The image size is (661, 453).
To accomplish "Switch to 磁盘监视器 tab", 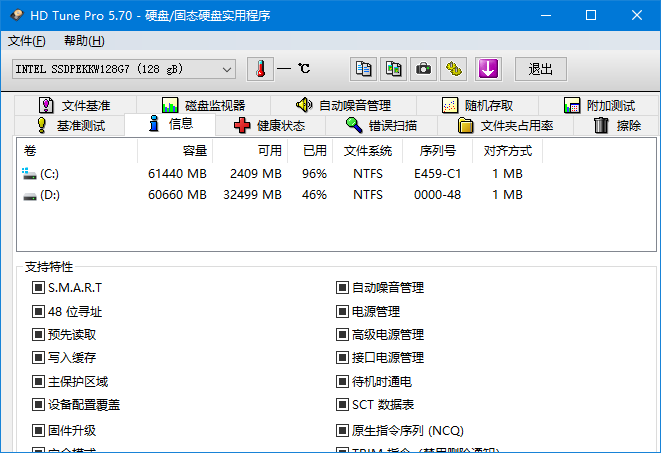I will (203, 105).
